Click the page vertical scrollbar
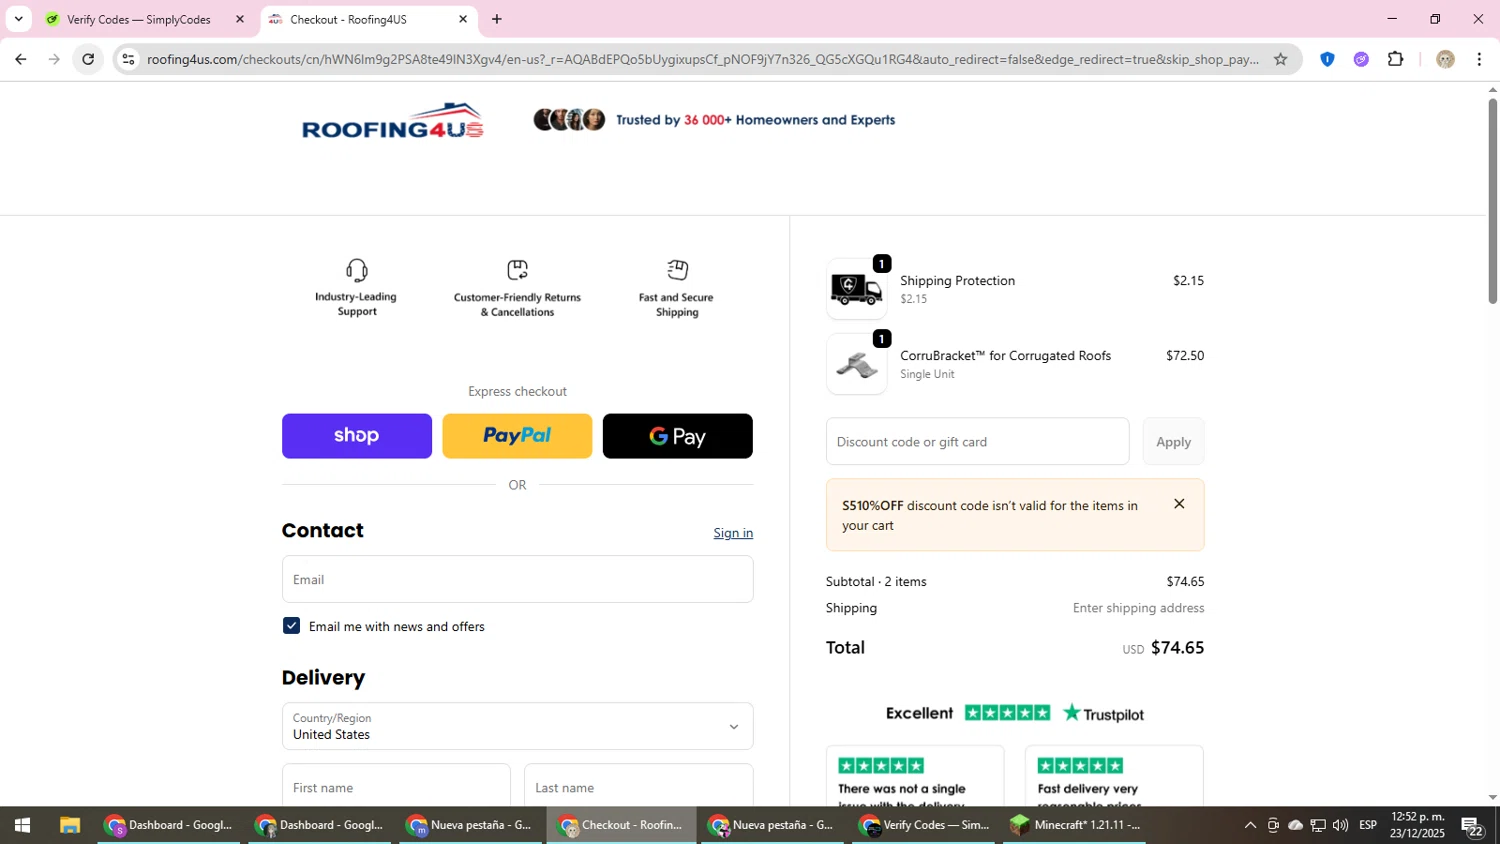This screenshot has width=1500, height=844. (x=1493, y=200)
